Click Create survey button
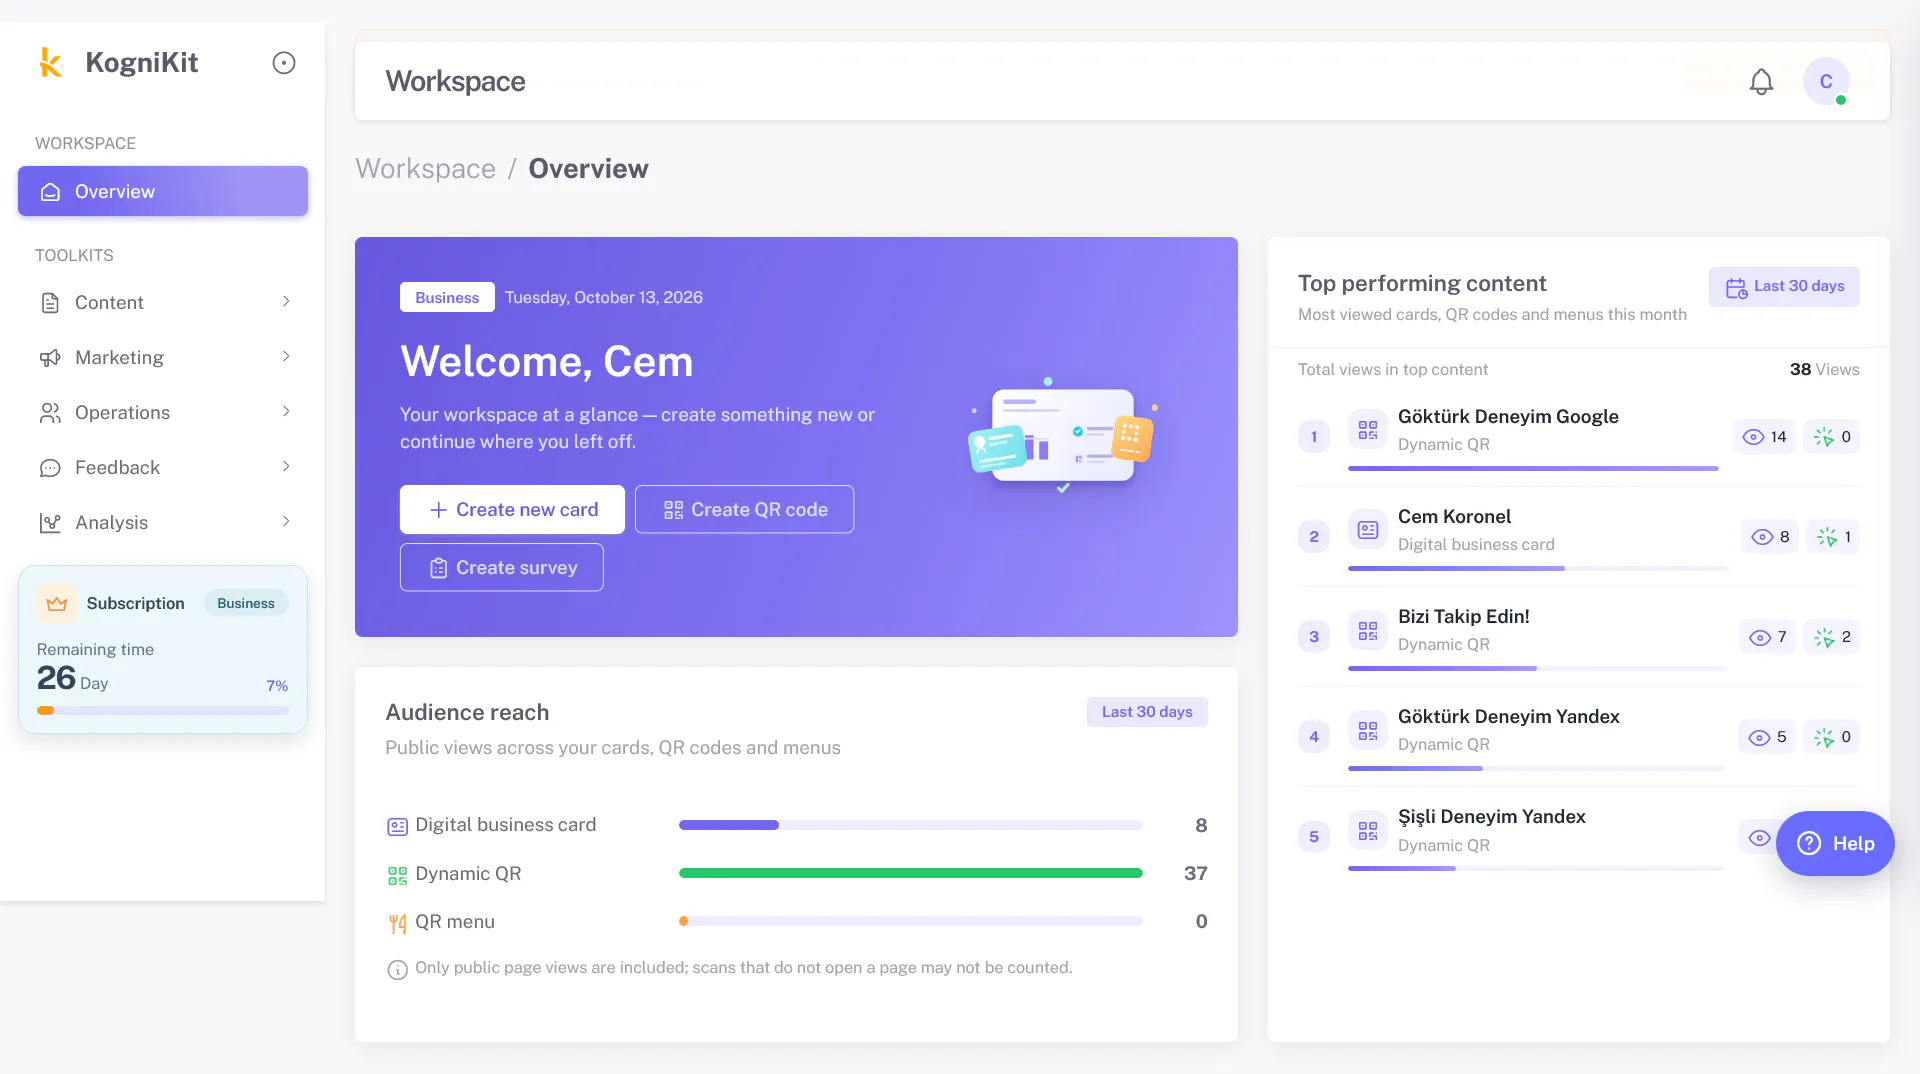Viewport: 1920px width, 1074px height. pyautogui.click(x=502, y=568)
